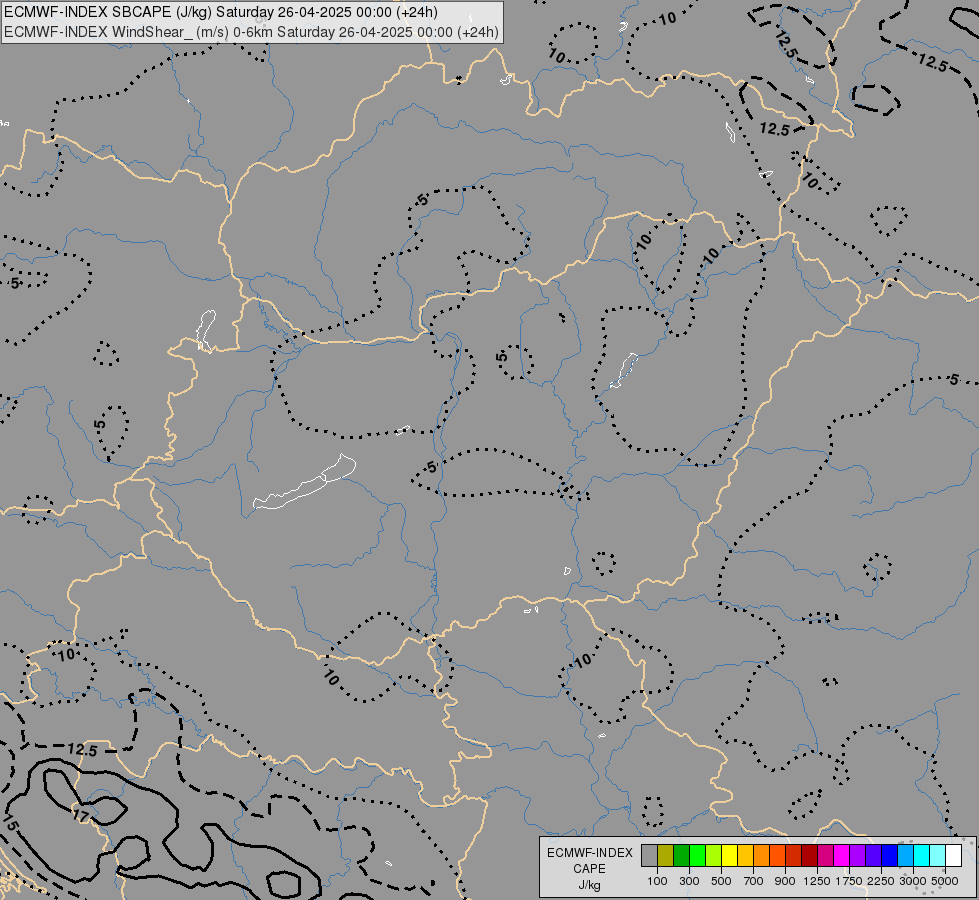Click the olive swatch in the CAPE legend
Viewport: 979px width, 900px height.
(x=666, y=855)
